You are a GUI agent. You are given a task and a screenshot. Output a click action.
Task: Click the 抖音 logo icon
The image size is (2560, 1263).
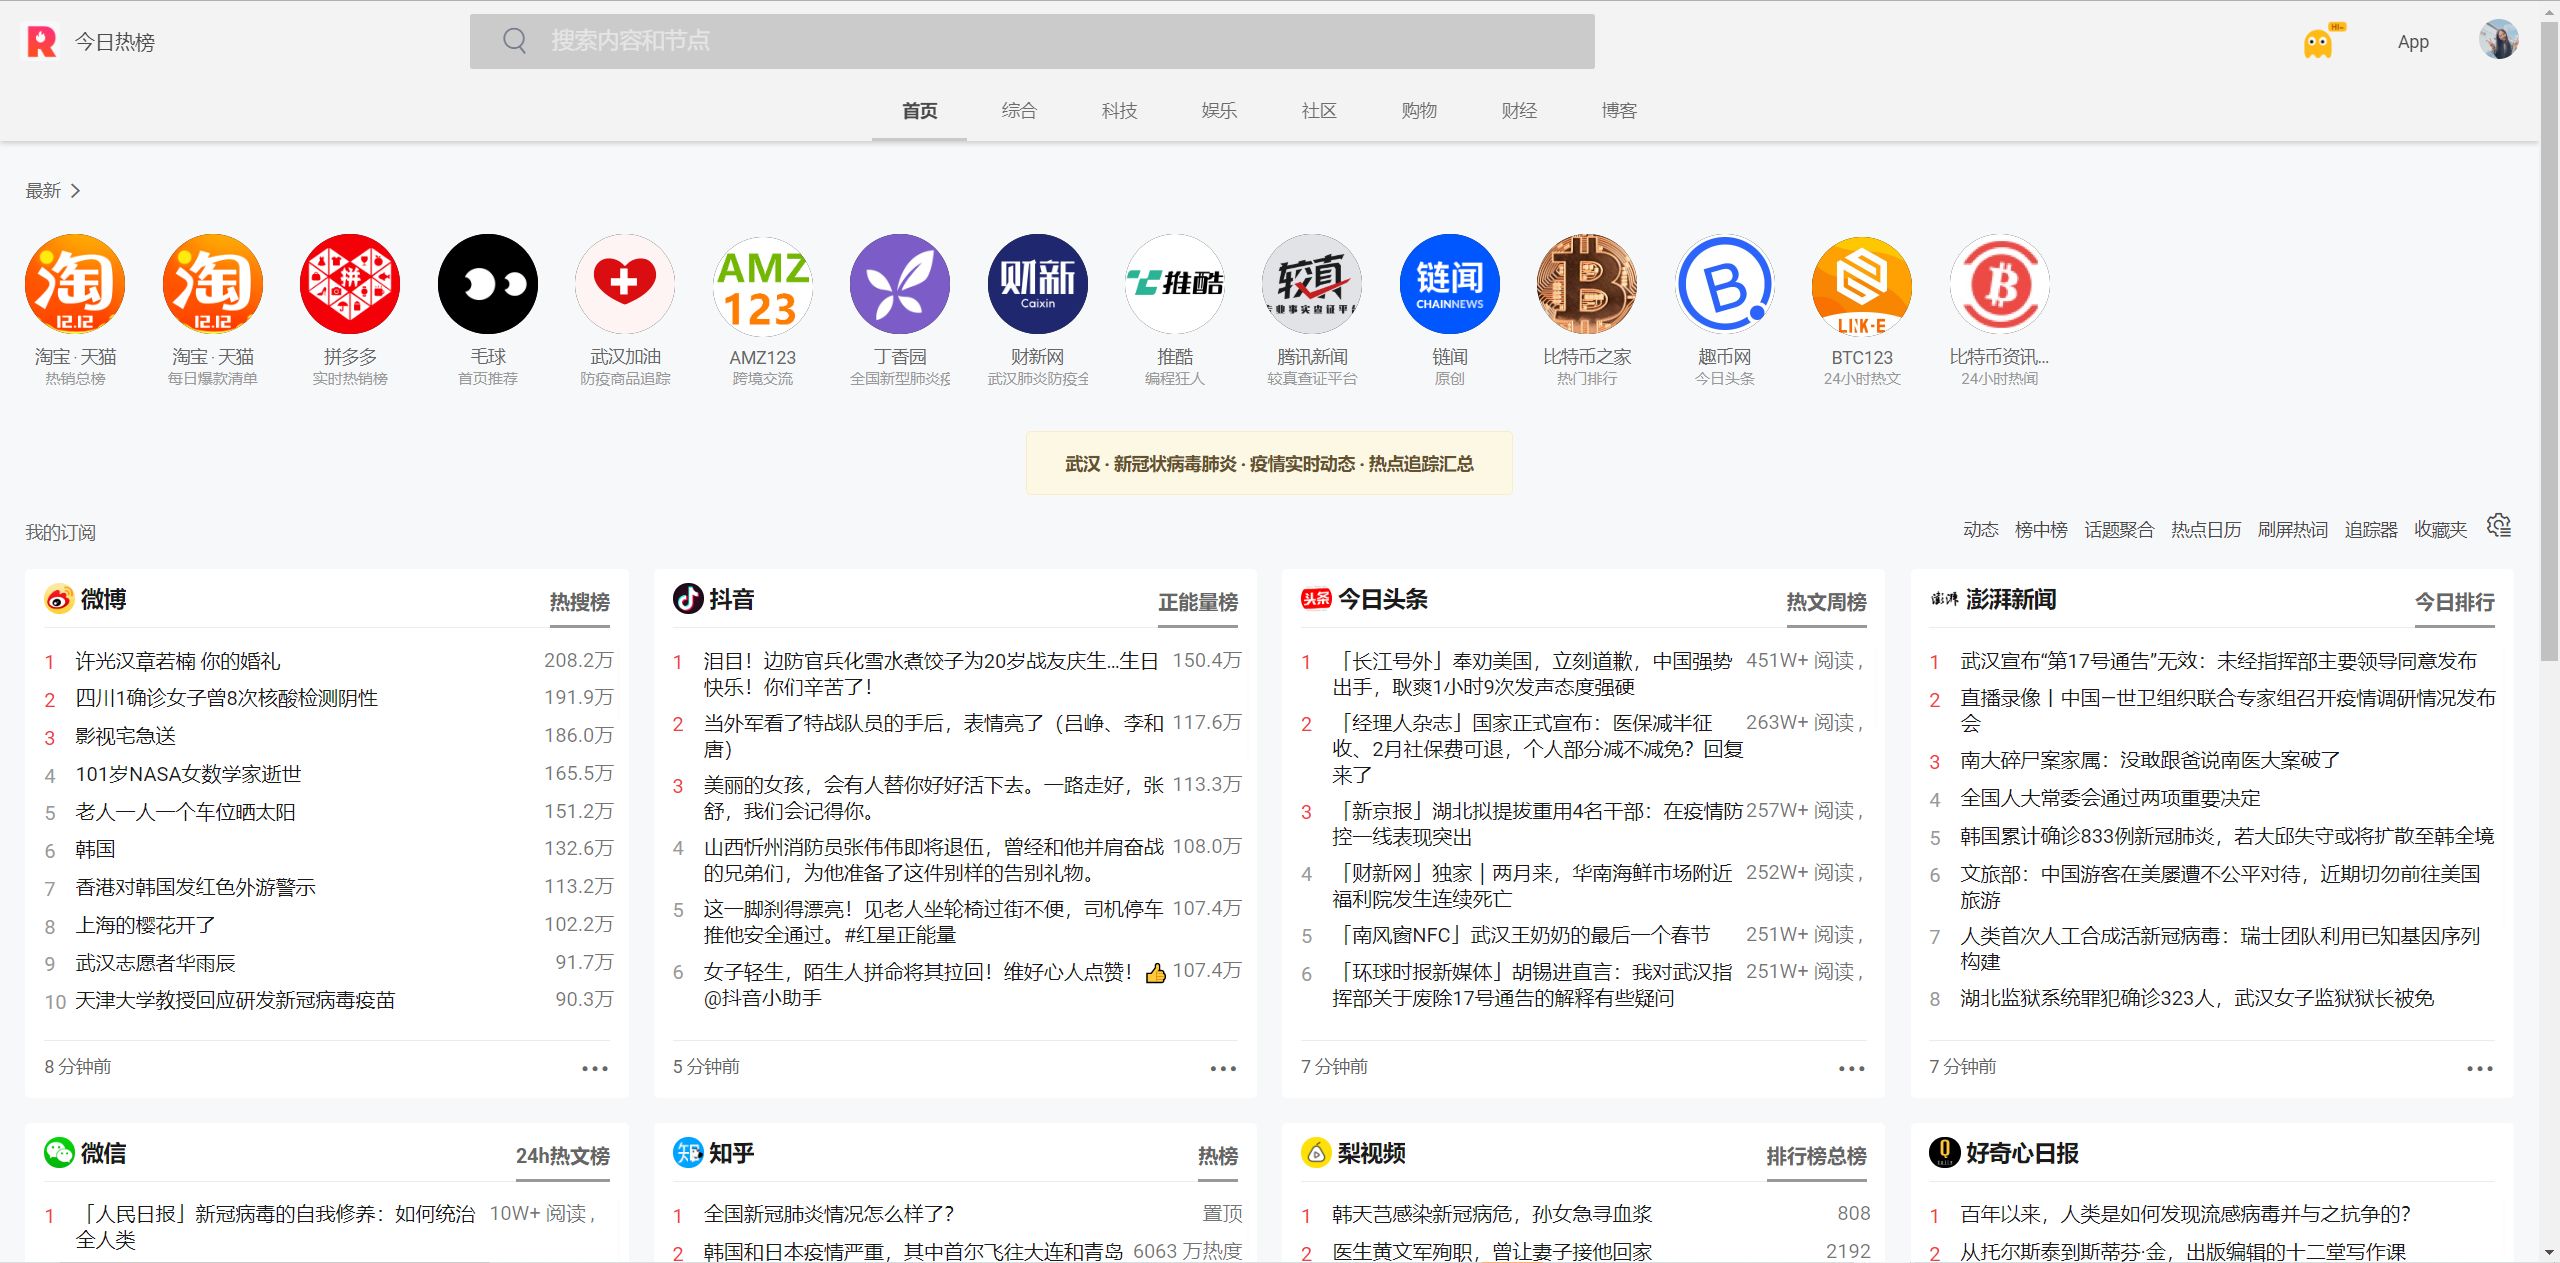coord(688,599)
